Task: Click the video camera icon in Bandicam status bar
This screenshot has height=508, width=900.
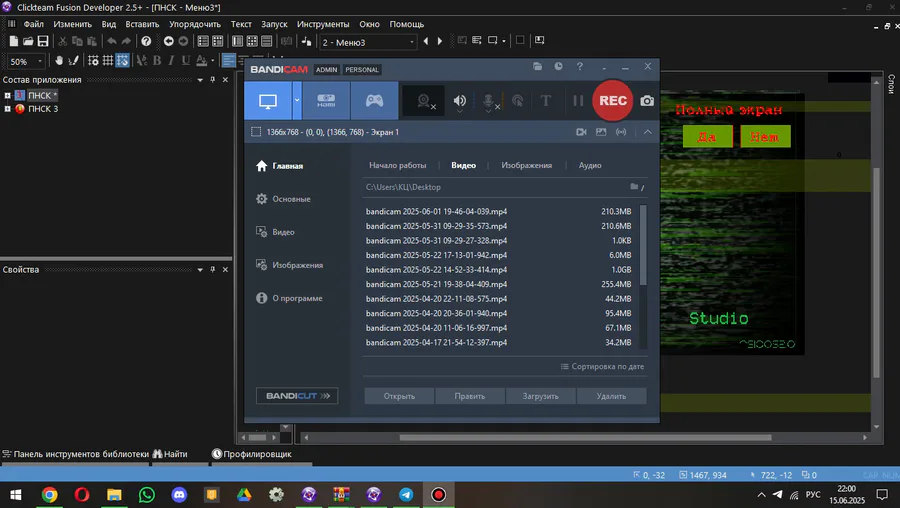Action: 581,132
